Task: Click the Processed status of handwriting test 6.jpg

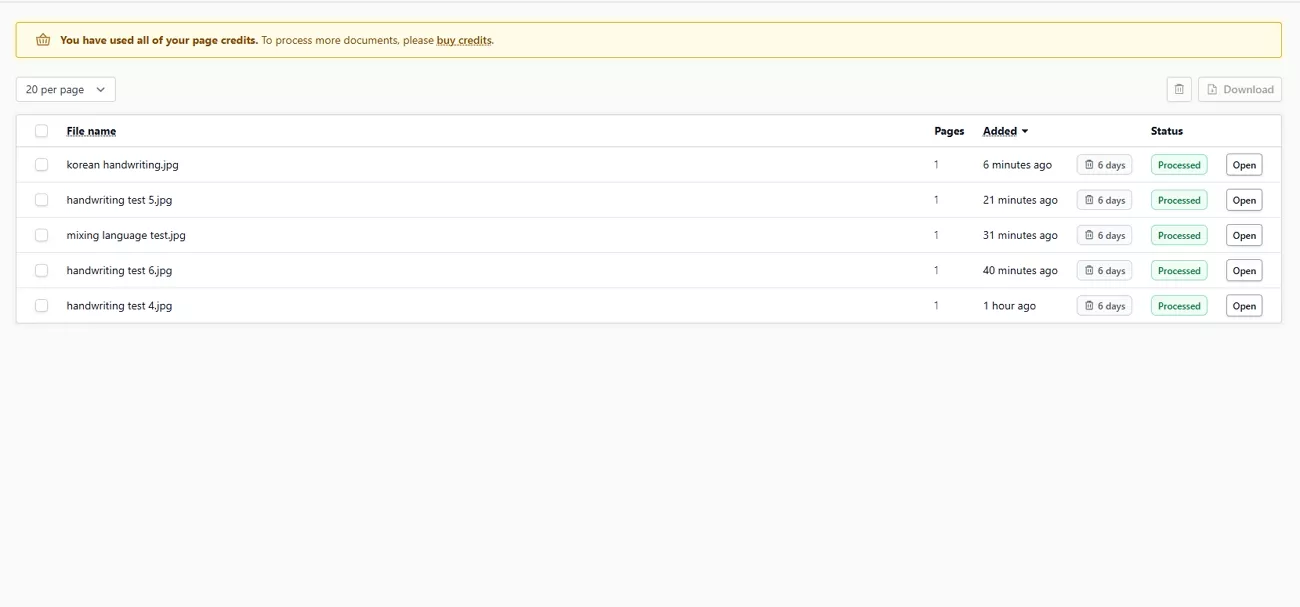Action: click(1179, 270)
